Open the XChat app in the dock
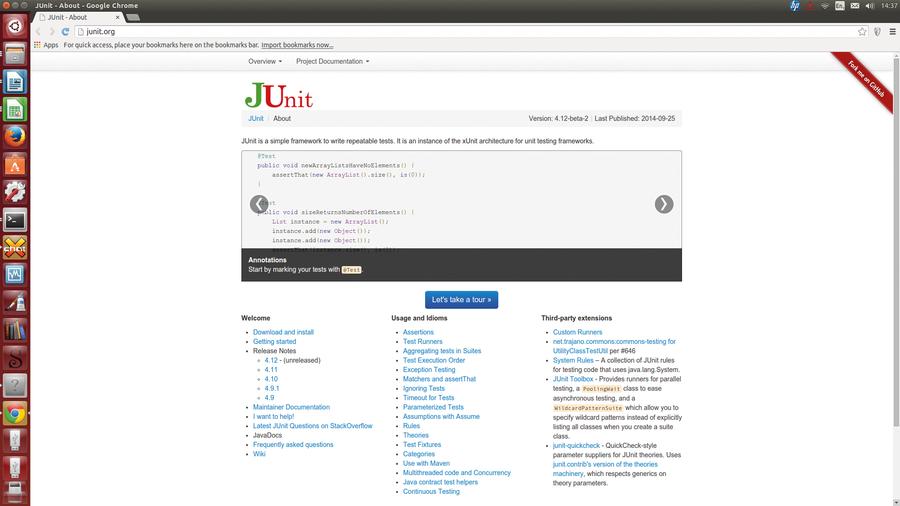900x506 pixels. 15,247
